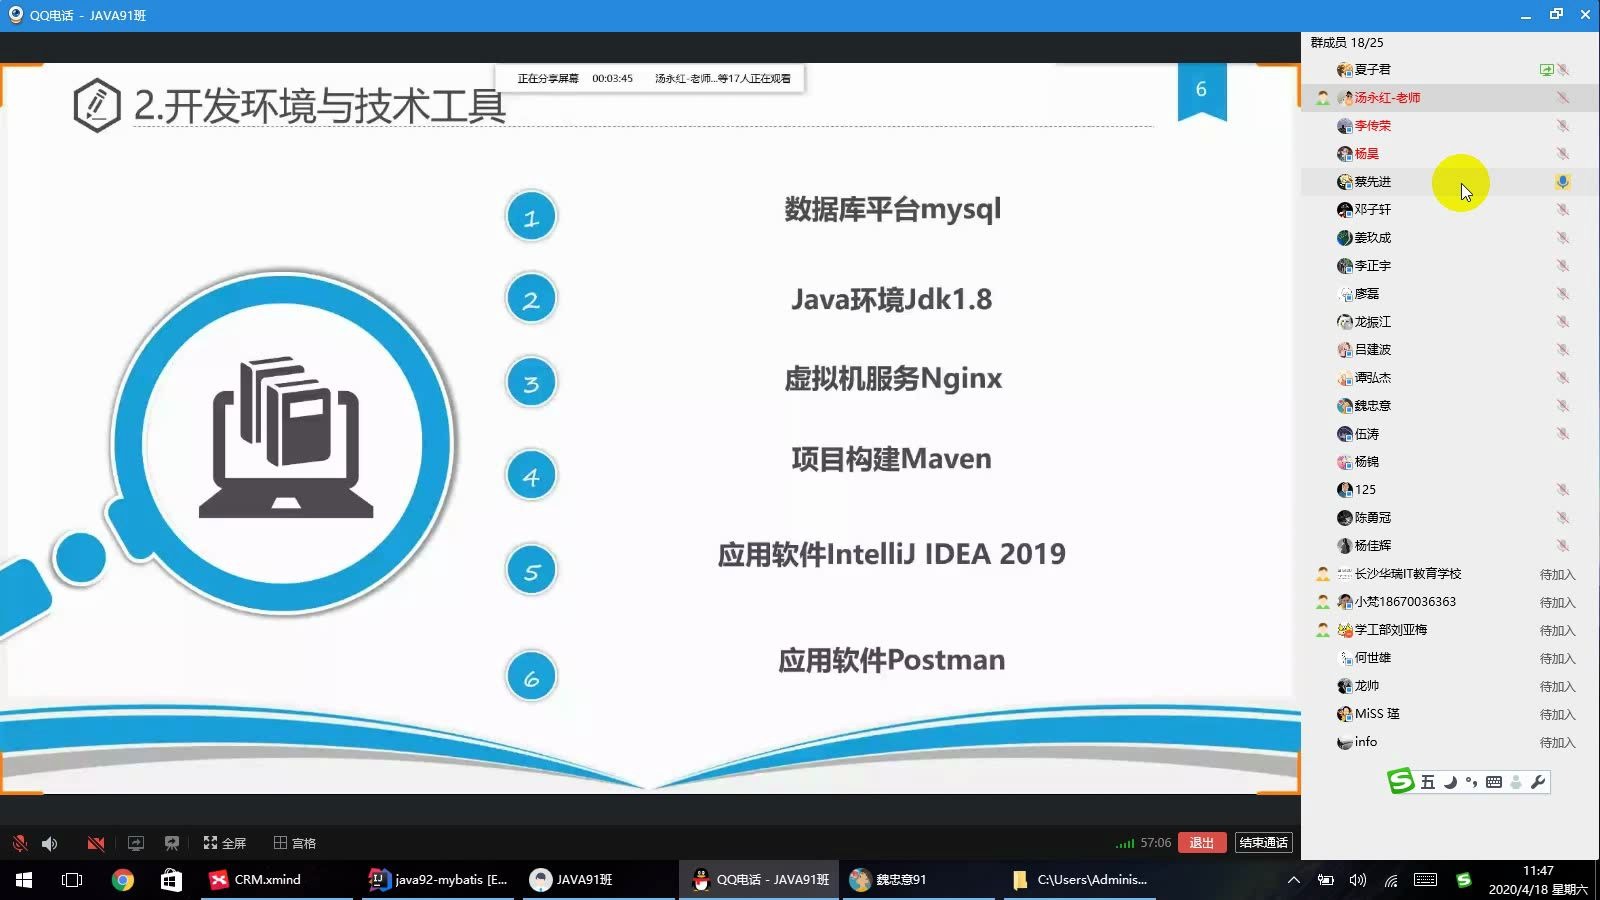
Task: Switch to 魏忠意91 chat taskbar window
Action: (919, 880)
